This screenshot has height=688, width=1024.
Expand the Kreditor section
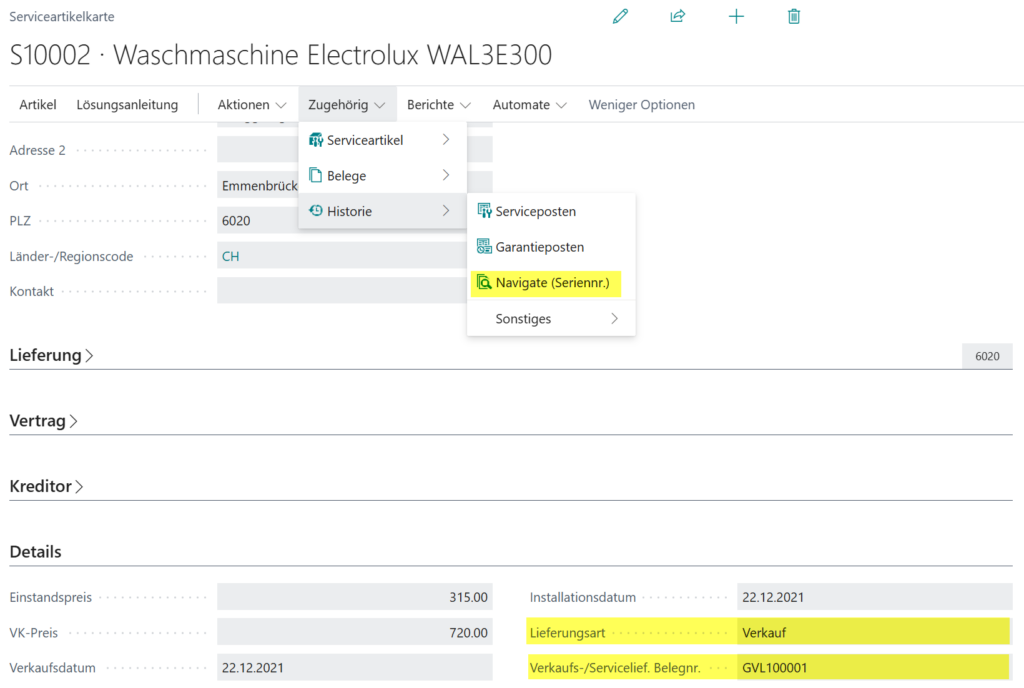(46, 486)
